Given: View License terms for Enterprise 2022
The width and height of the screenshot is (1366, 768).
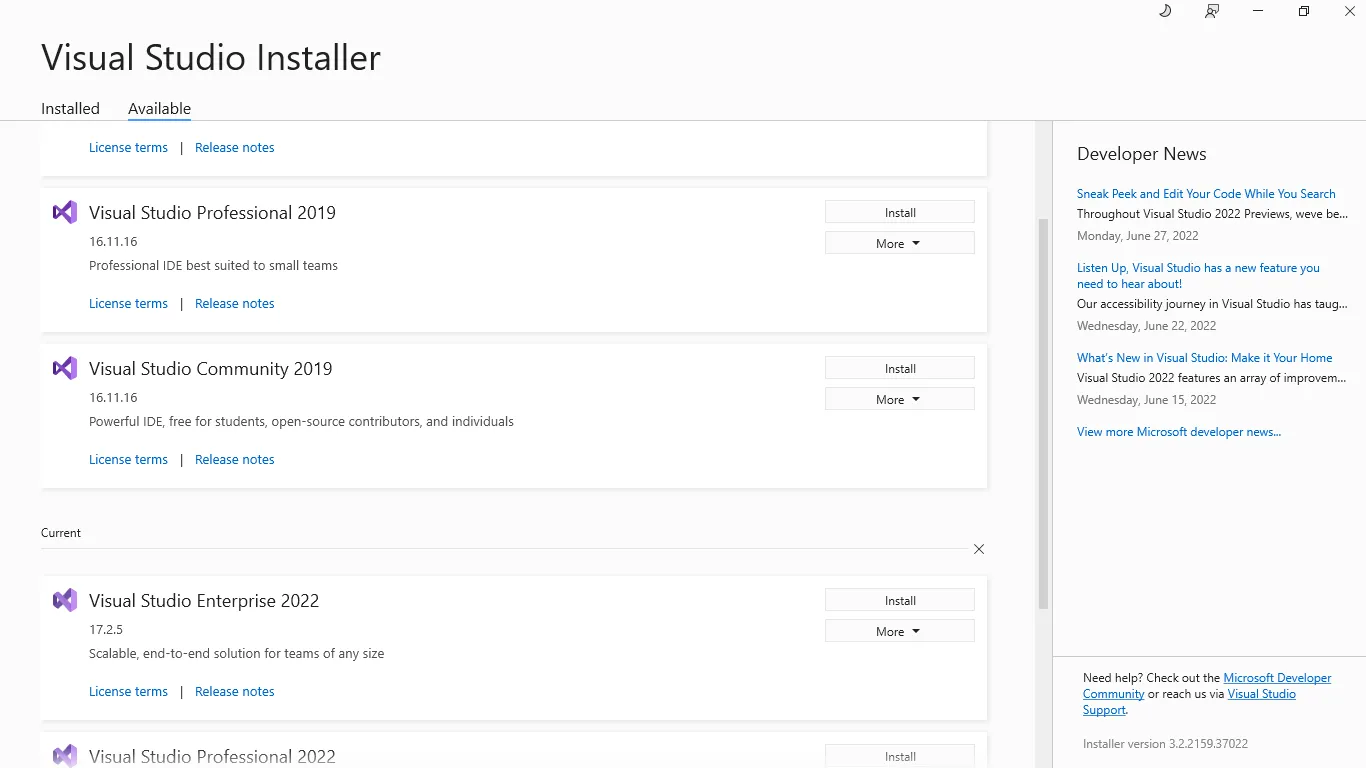Looking at the screenshot, I should coord(128,691).
